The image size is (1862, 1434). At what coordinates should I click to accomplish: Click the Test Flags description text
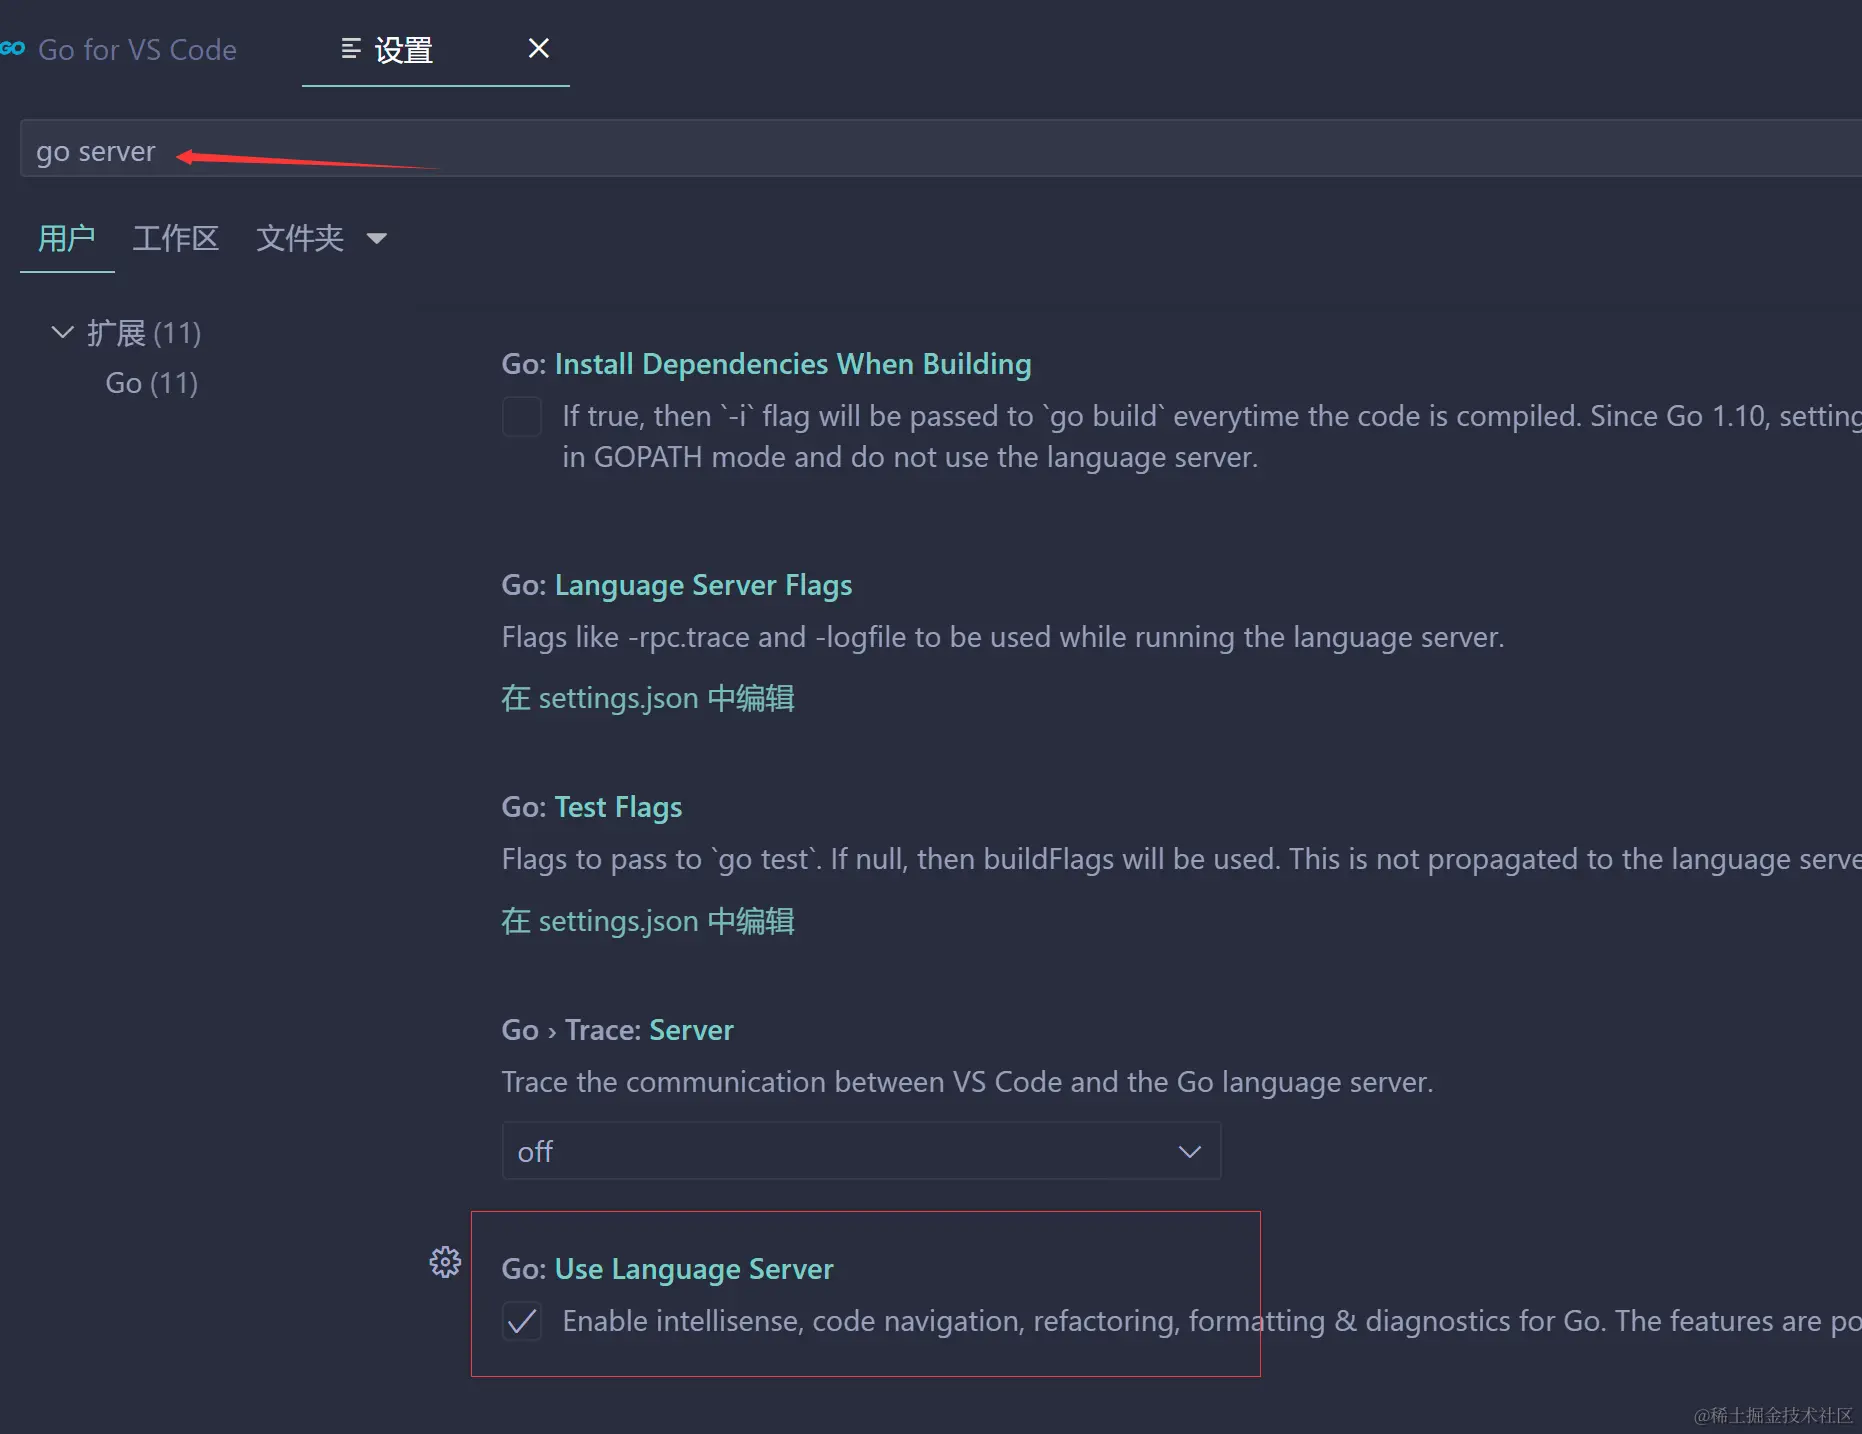(x=1181, y=859)
